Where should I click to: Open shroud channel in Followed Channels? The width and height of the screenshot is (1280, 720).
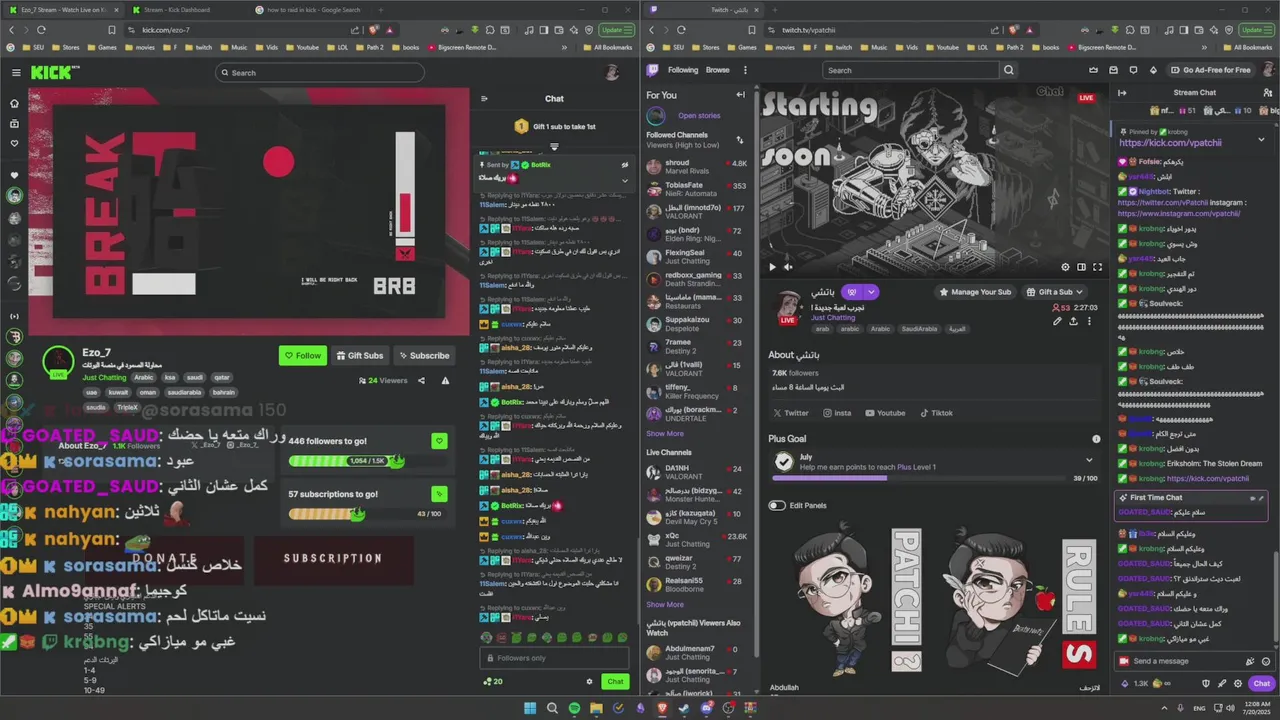(696, 167)
